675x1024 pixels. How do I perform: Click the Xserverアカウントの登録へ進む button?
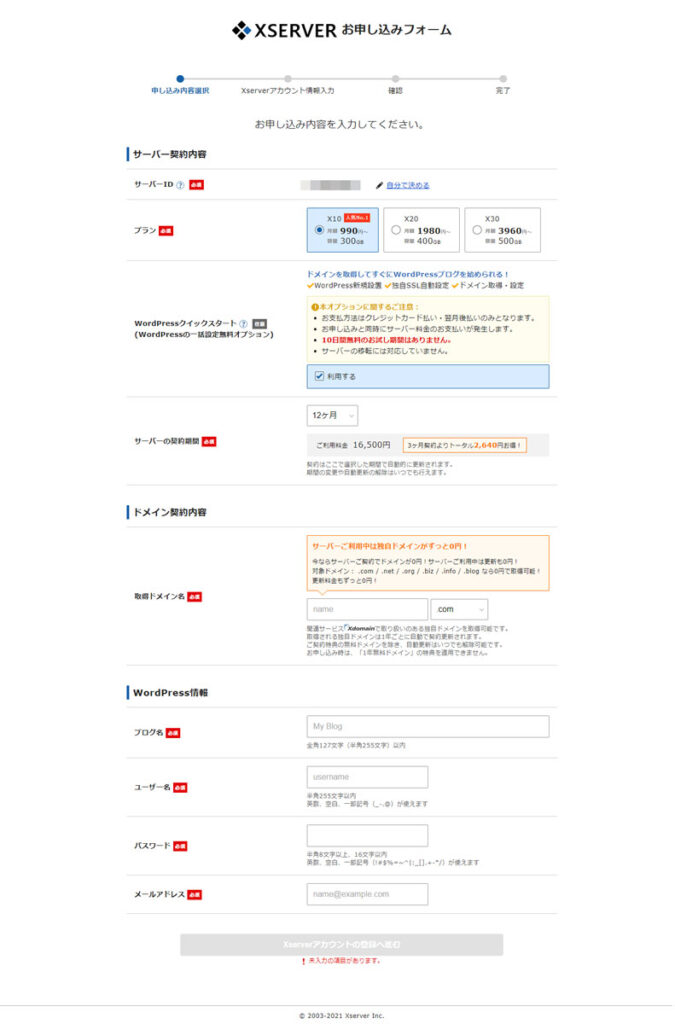[x=341, y=946]
